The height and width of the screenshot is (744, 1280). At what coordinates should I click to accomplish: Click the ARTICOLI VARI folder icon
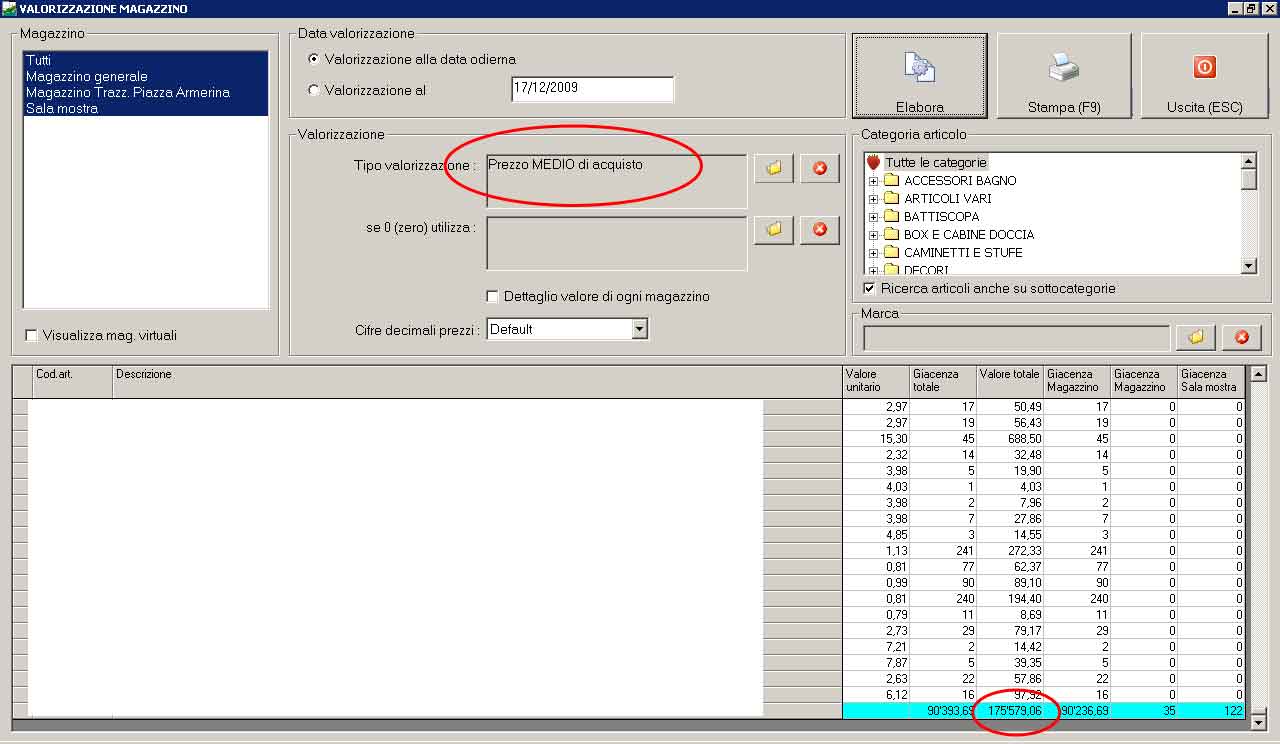[892, 199]
